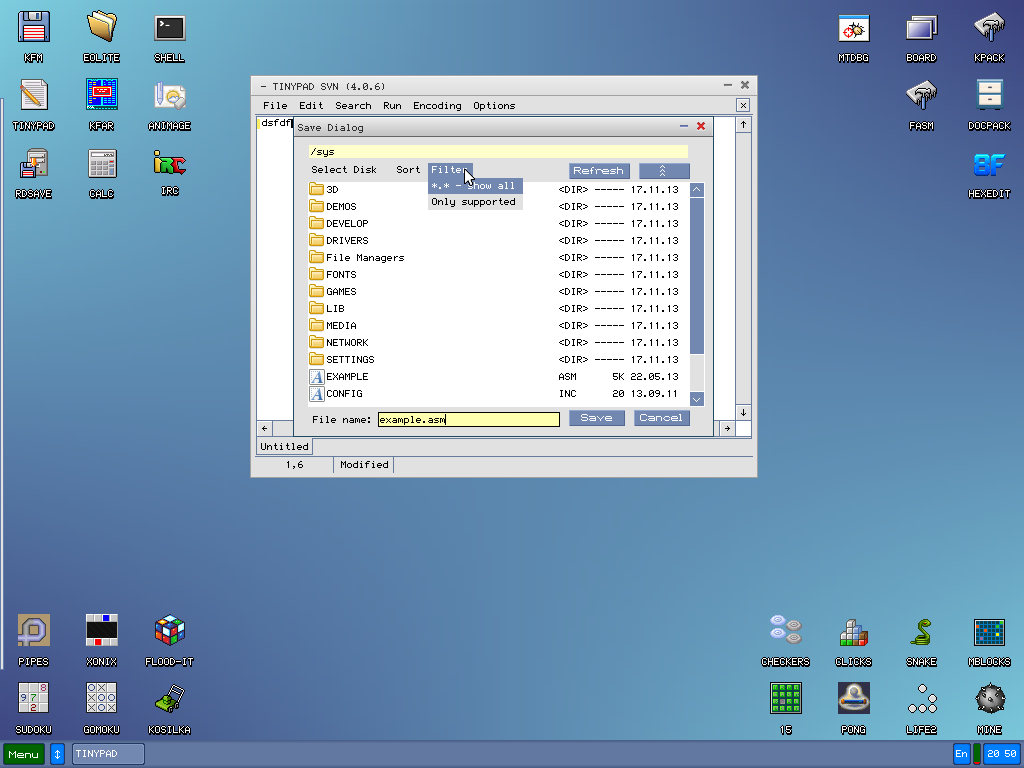Image resolution: width=1024 pixels, height=768 pixels.
Task: Switch to the Untitled document tab
Action: pos(283,446)
